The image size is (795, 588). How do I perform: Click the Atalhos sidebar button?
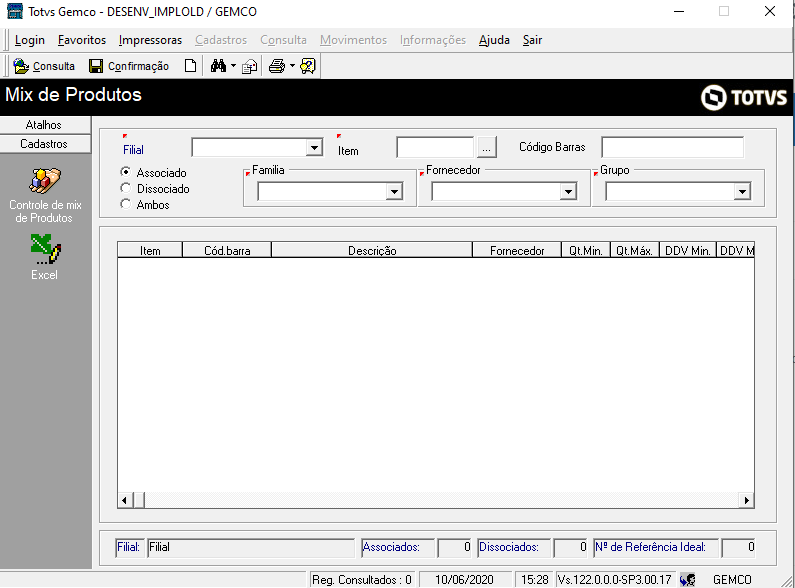pos(45,125)
